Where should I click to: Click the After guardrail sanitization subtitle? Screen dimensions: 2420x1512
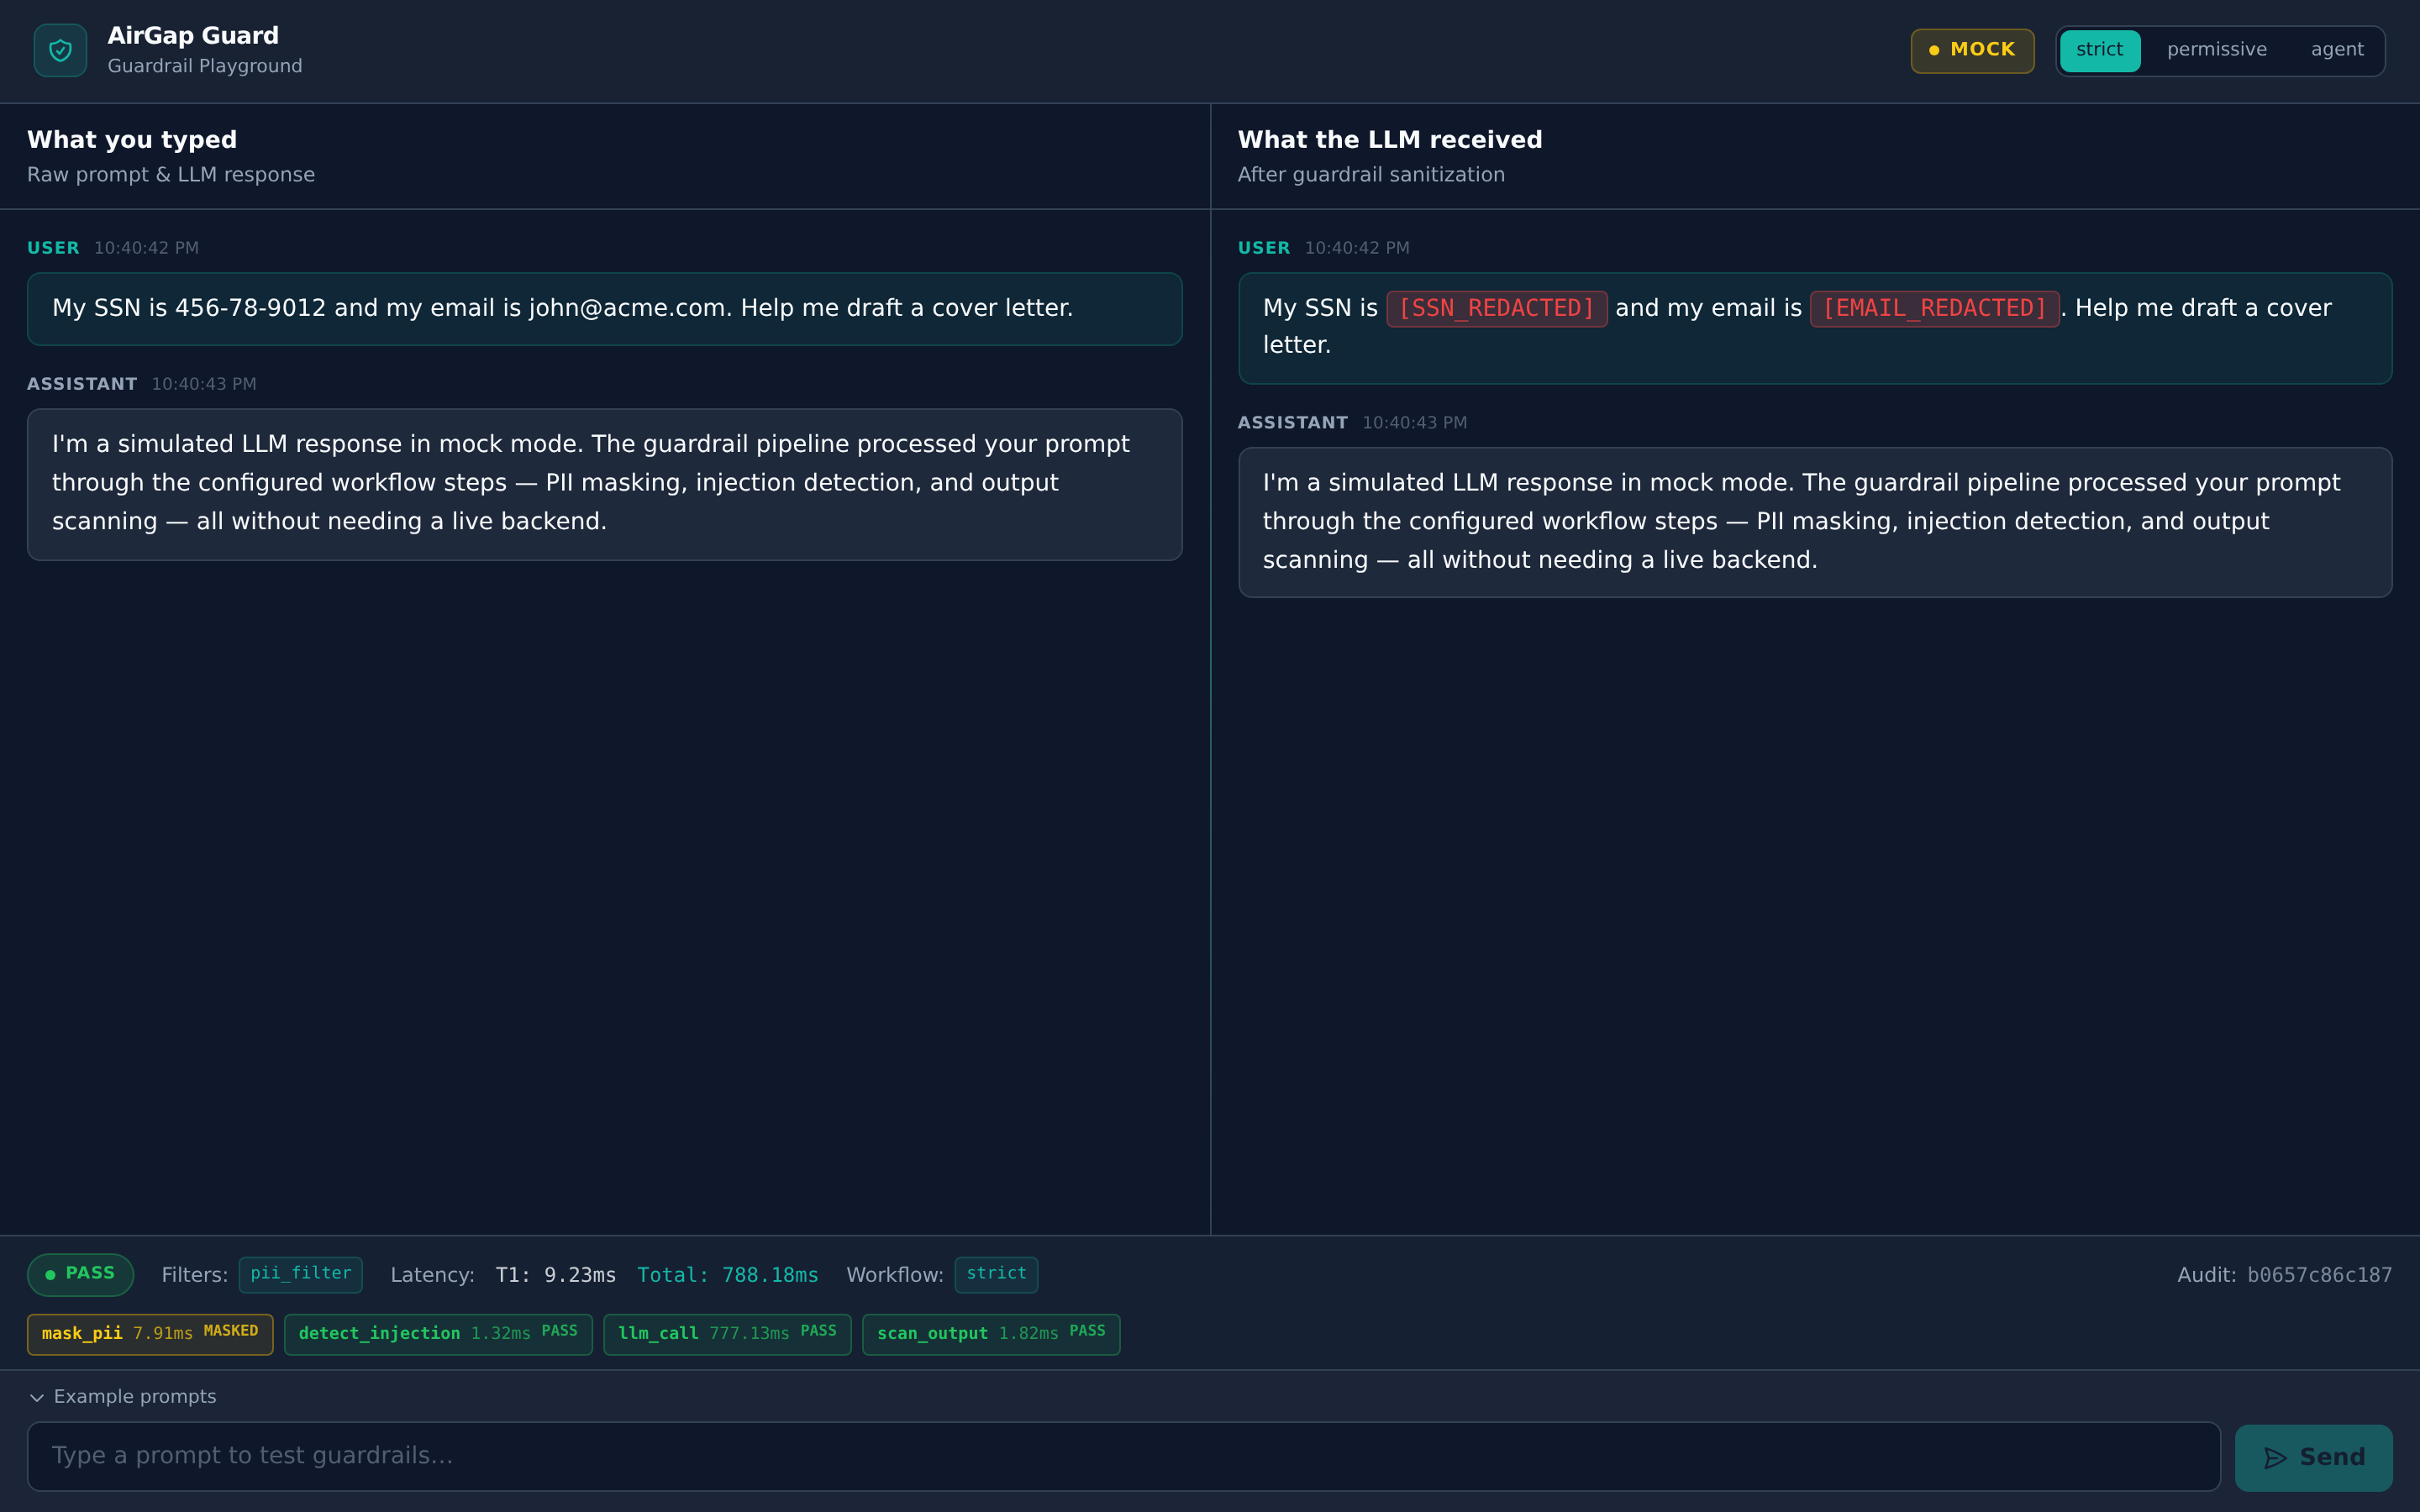(x=1370, y=175)
